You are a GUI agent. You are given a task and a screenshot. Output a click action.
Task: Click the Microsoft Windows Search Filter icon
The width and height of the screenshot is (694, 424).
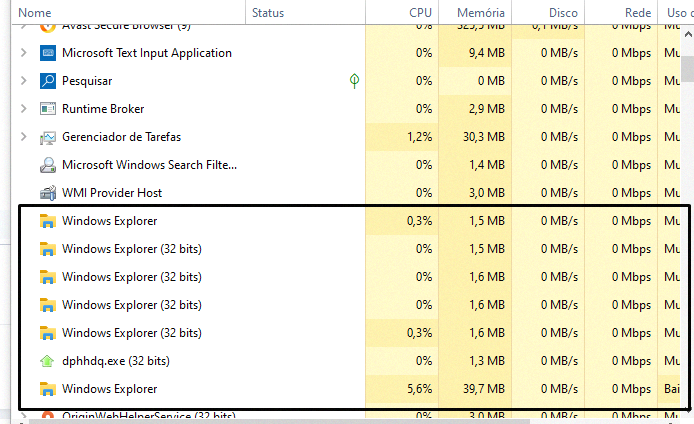click(48, 165)
